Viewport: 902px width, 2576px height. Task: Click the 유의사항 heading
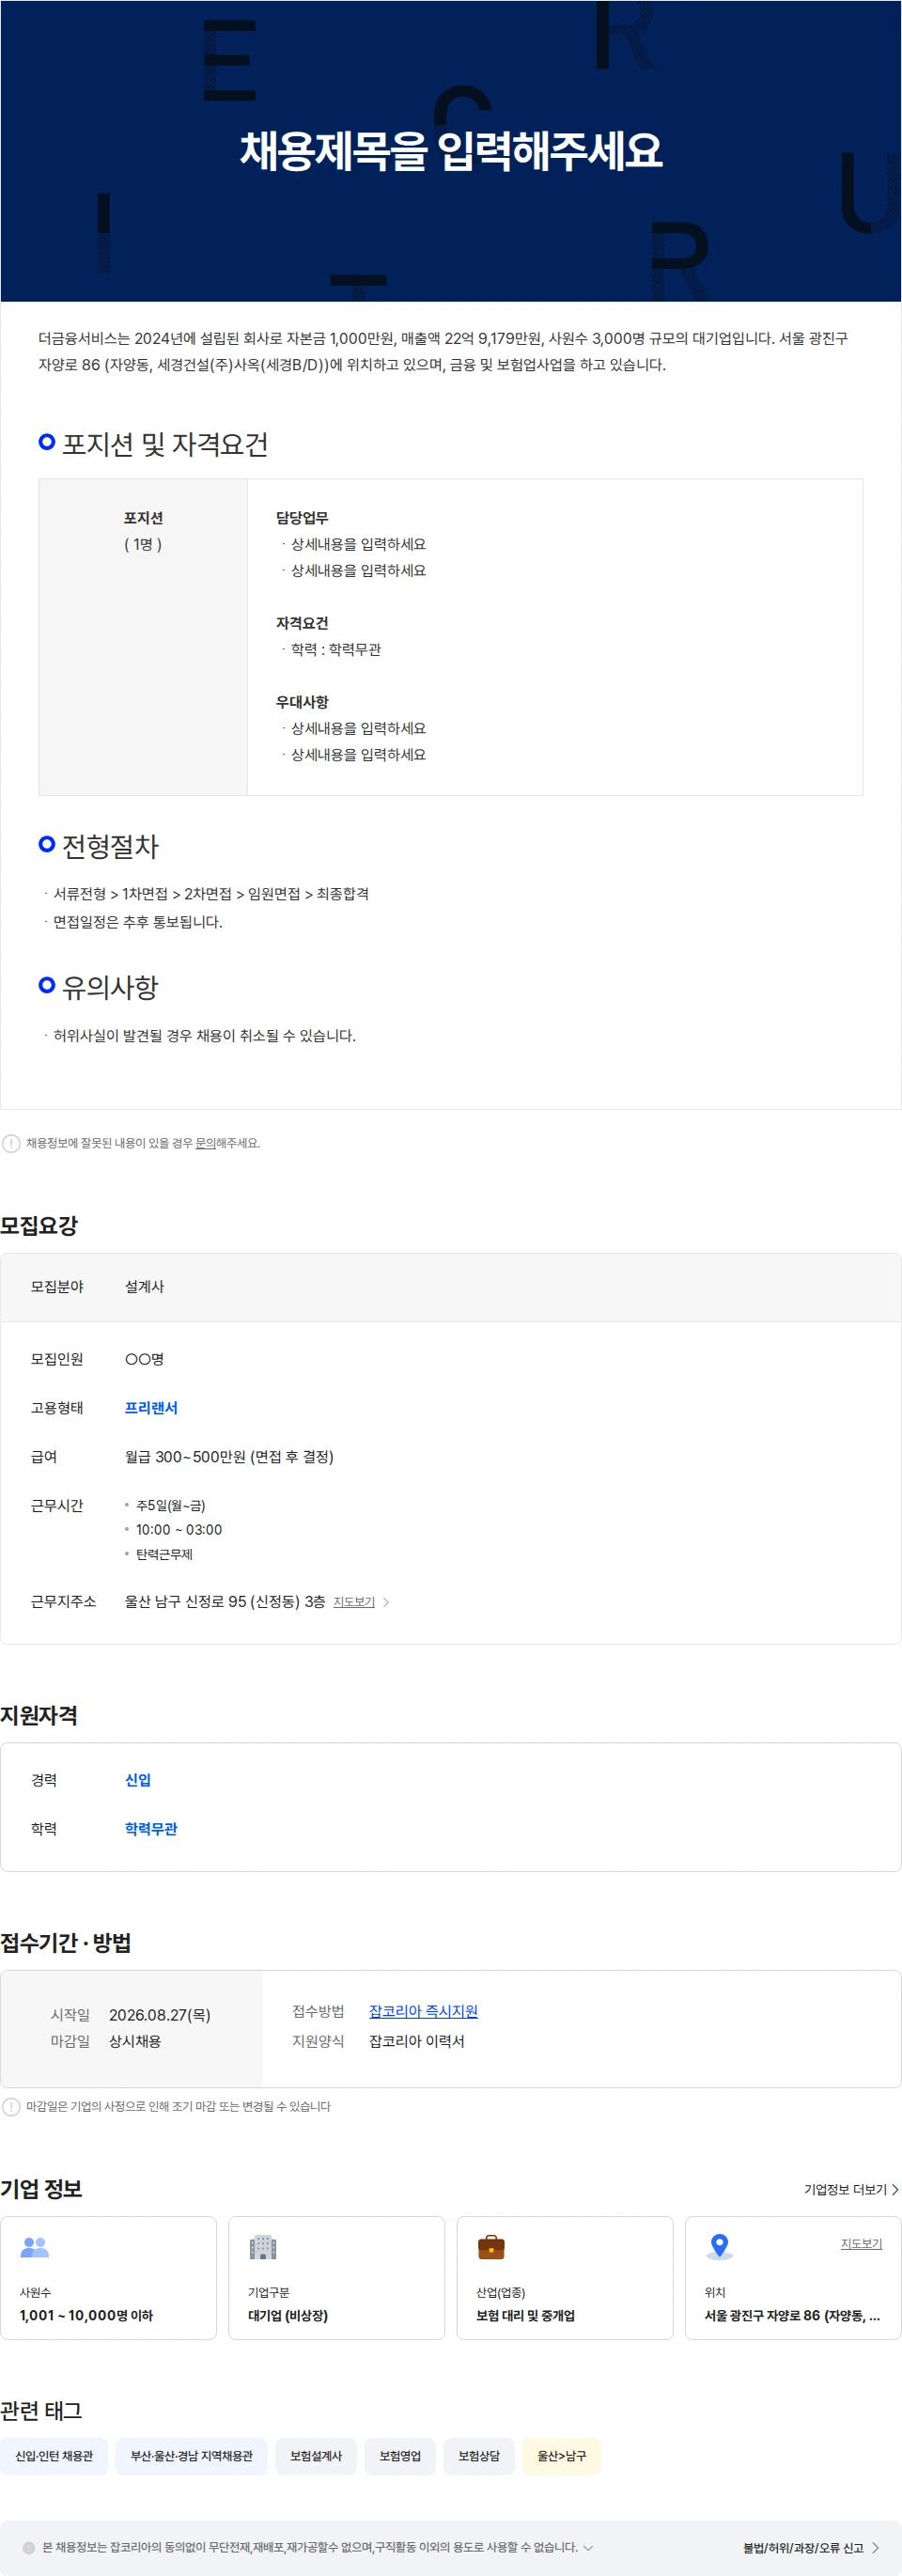[x=110, y=987]
